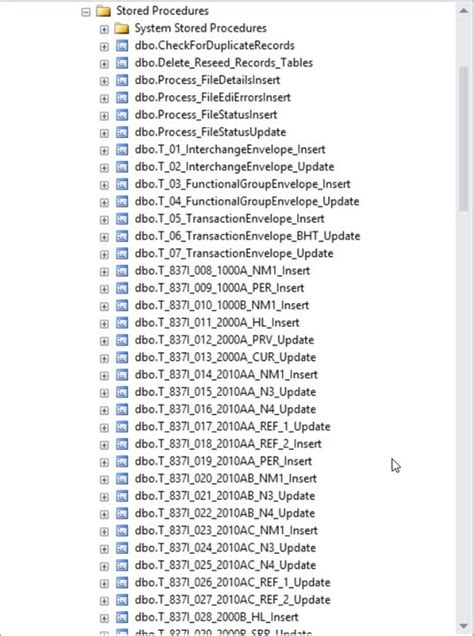This screenshot has height=636, width=474.
Task: Click the scrollbar up arrow
Action: pos(463,11)
